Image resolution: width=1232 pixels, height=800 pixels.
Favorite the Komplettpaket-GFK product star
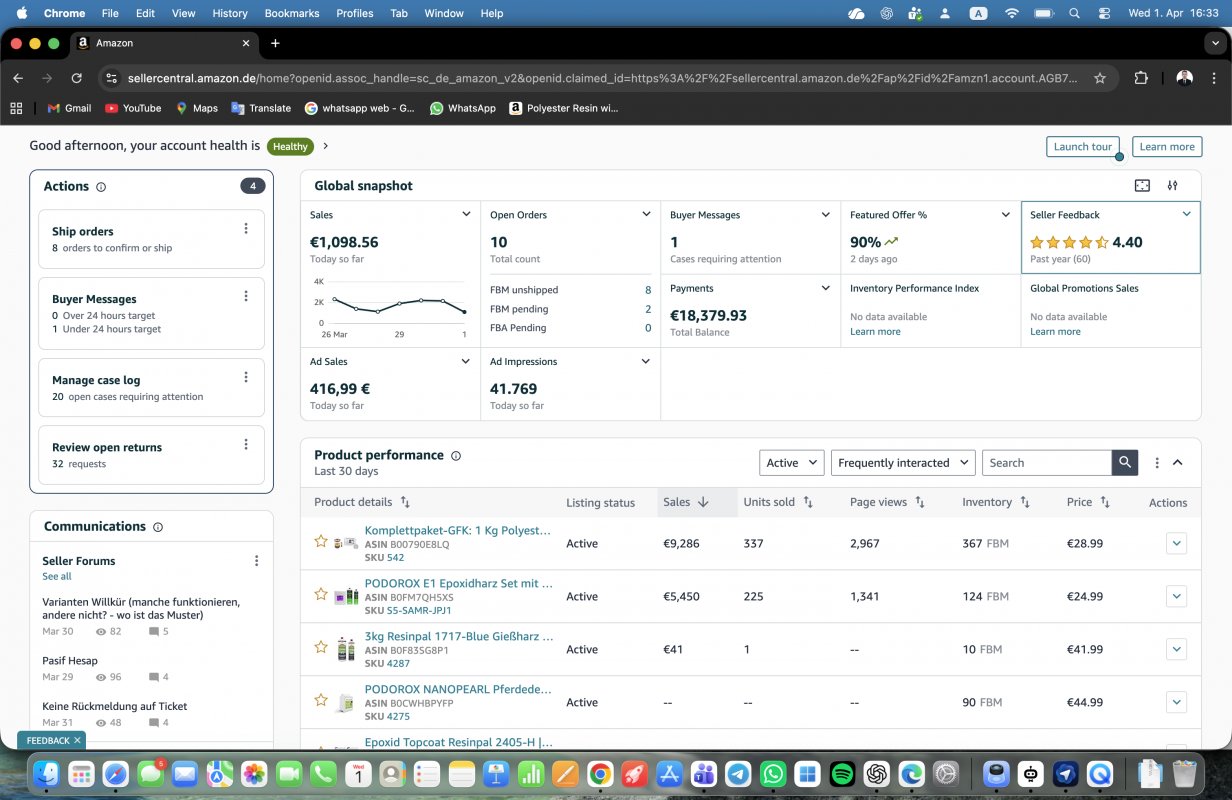(321, 541)
